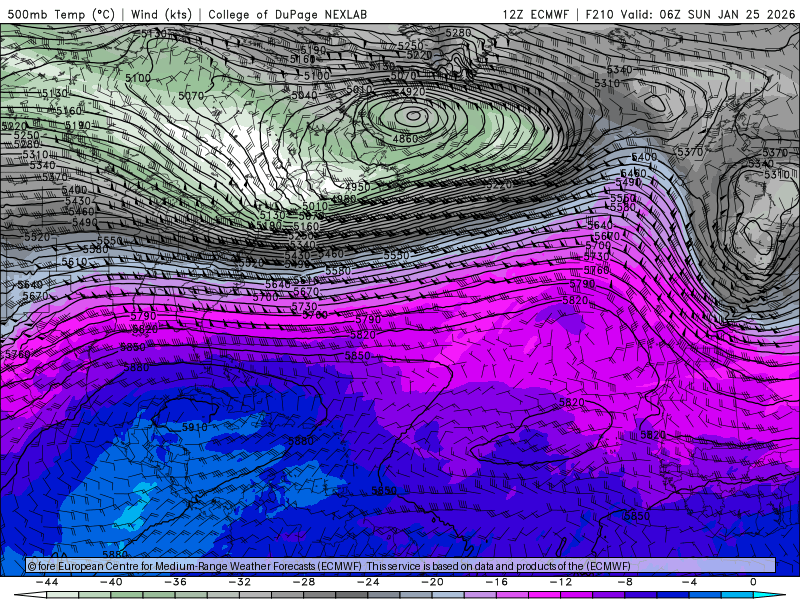Click the -28 color scale label
The width and height of the screenshot is (800, 600).
point(304,582)
